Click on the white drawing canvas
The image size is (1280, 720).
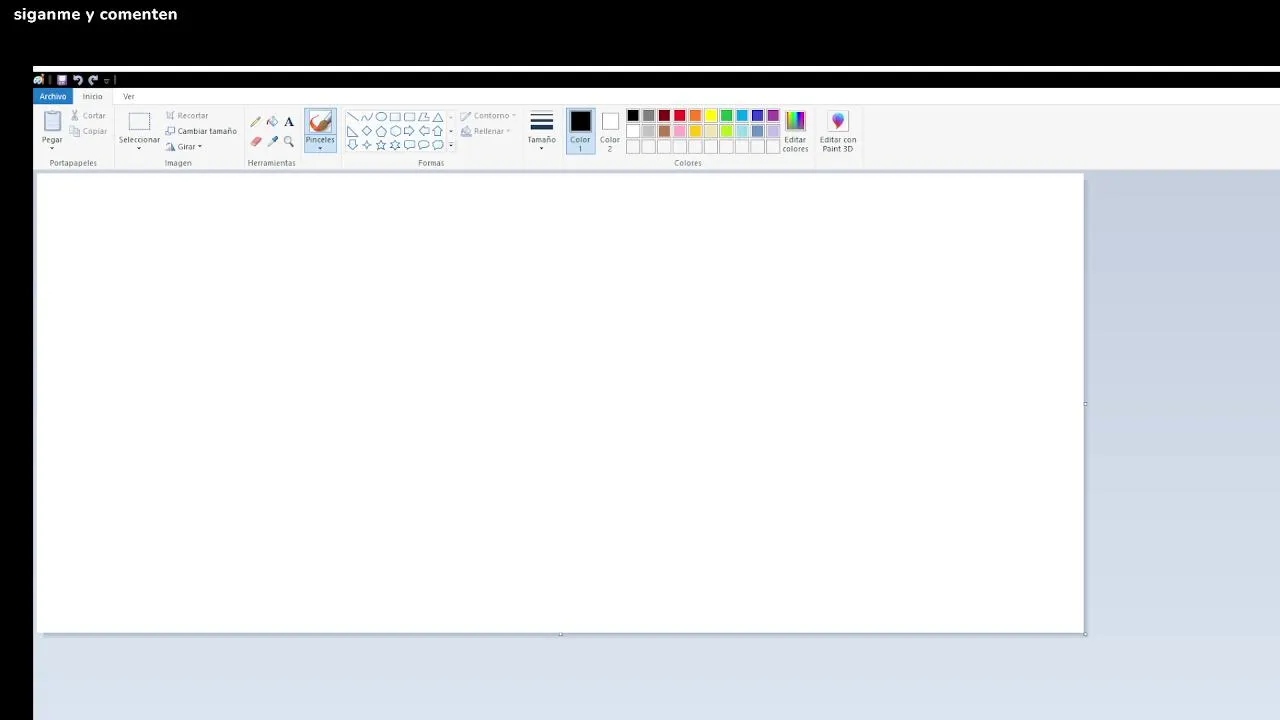560,403
